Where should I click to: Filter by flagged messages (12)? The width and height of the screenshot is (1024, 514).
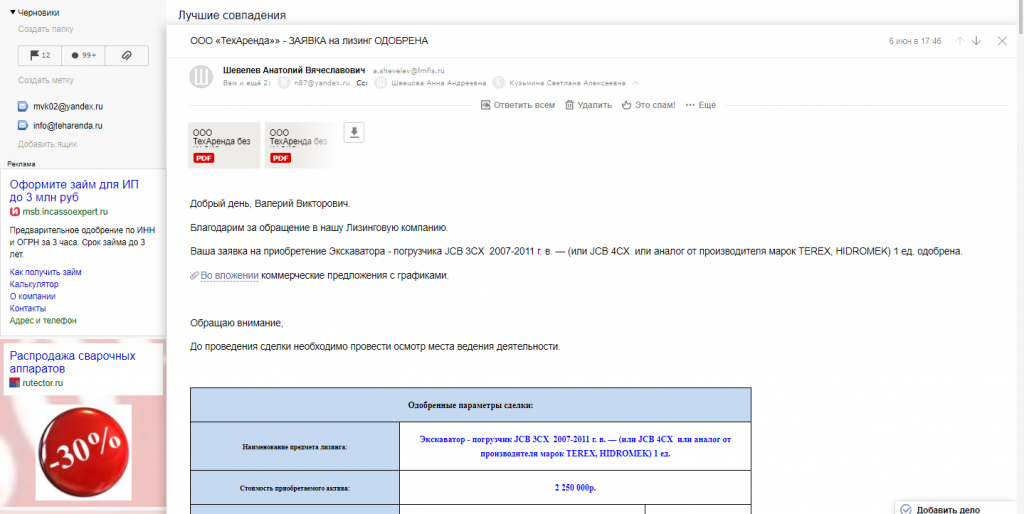(x=40, y=56)
